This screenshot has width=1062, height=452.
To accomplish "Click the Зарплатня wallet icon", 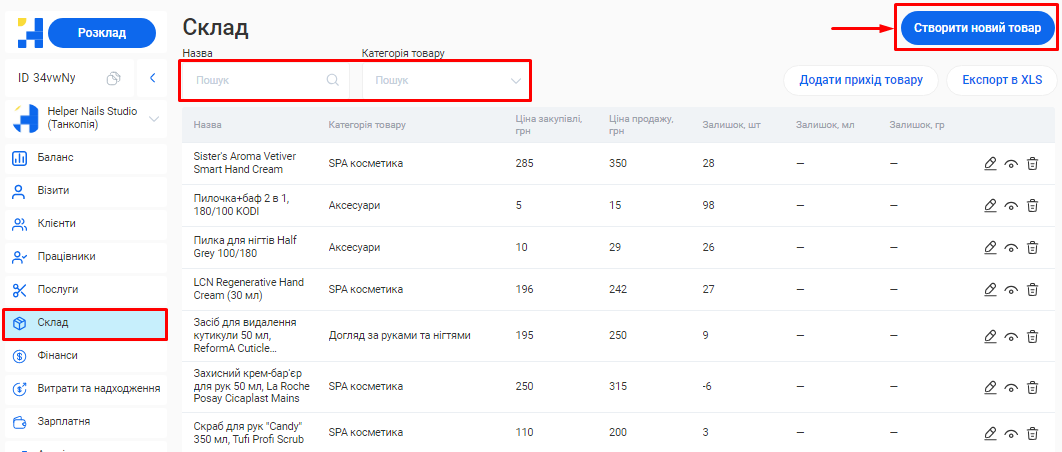I will click(19, 422).
